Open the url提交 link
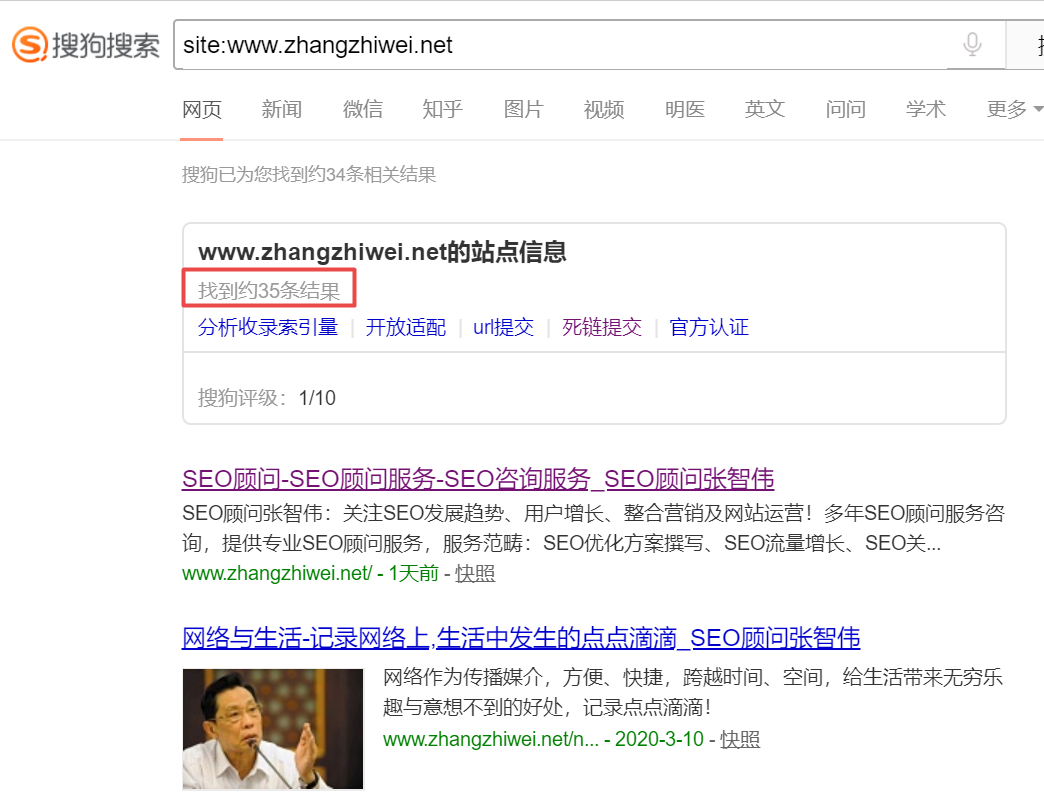Screen dimensions: 1044x810 coord(503,327)
